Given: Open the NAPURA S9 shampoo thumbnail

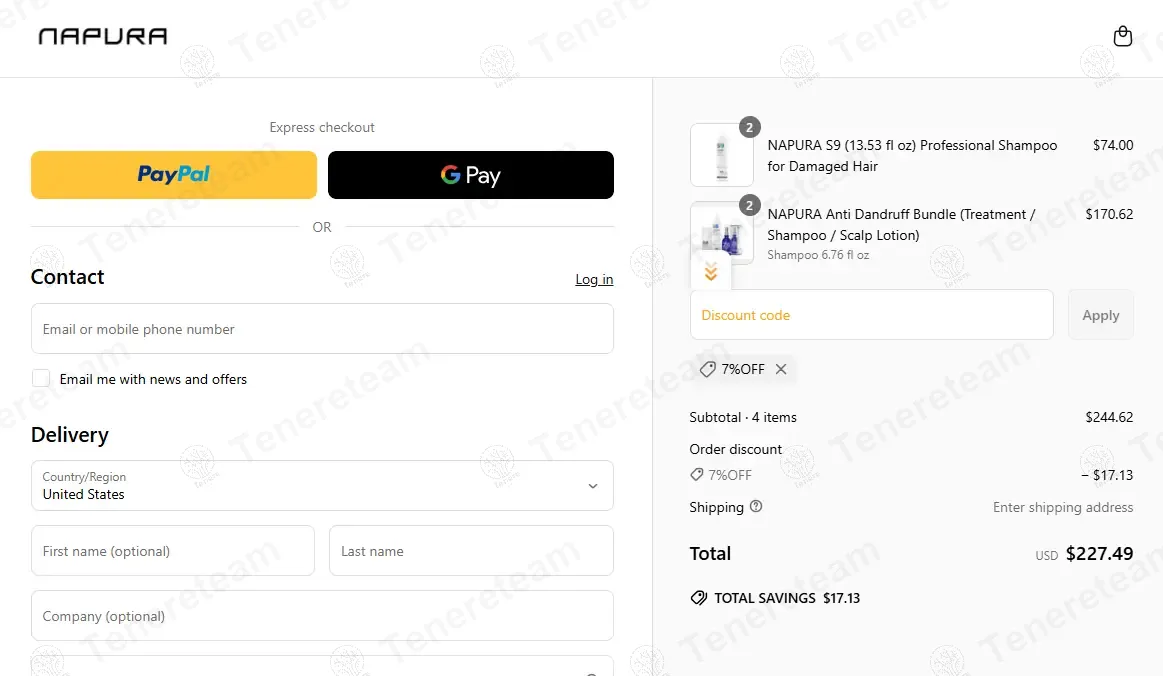Looking at the screenshot, I should click(x=722, y=155).
